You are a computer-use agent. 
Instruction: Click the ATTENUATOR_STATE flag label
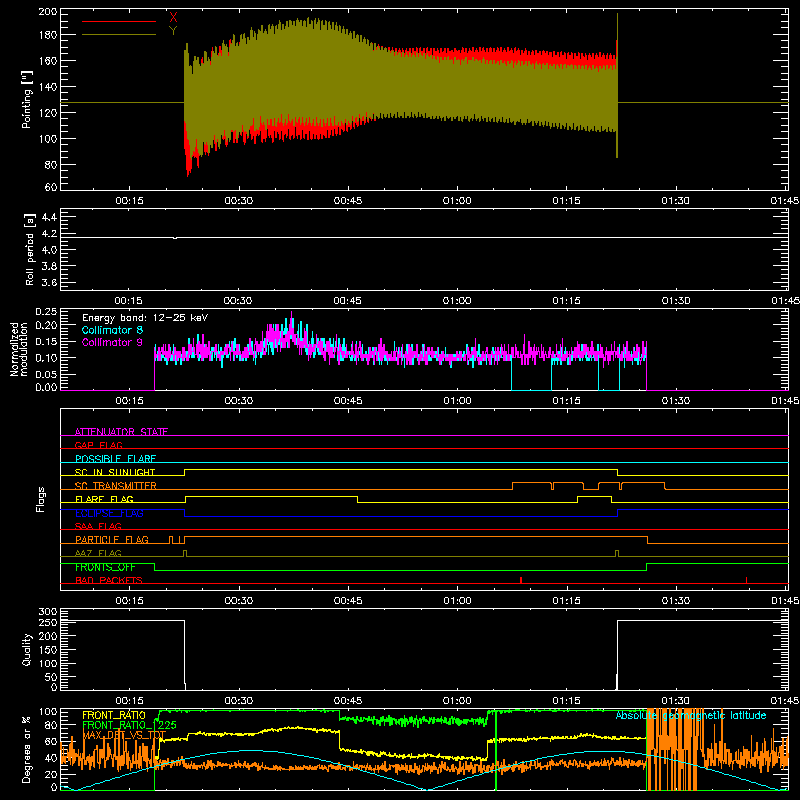[121, 432]
